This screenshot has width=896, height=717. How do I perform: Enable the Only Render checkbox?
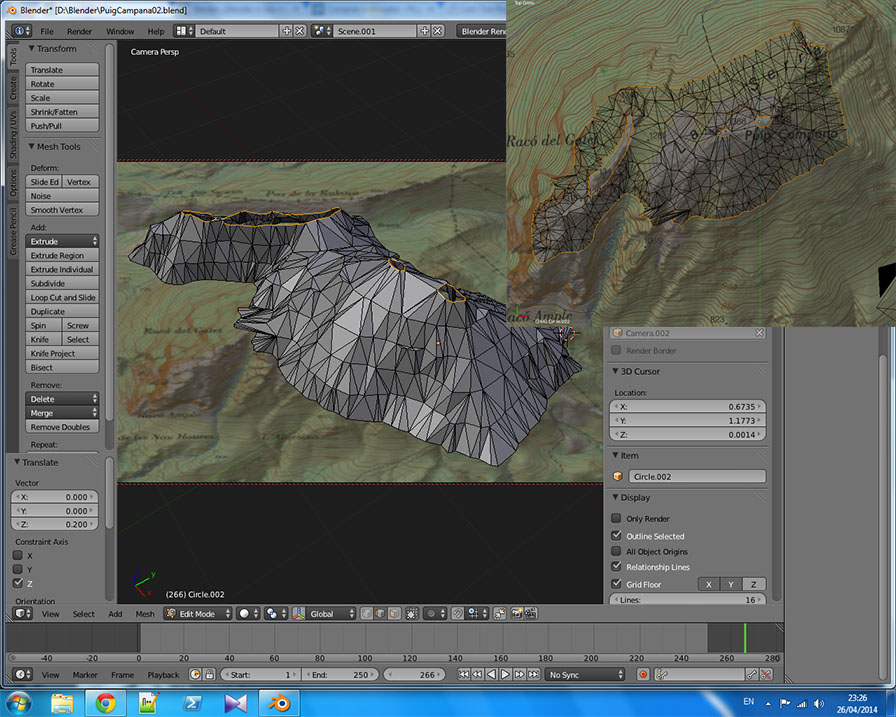coord(616,518)
